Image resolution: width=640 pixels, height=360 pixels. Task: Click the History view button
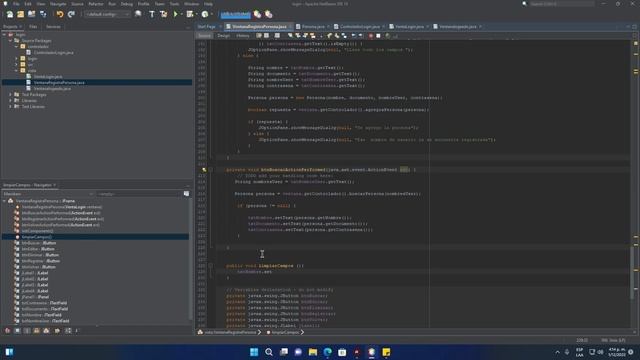242,36
